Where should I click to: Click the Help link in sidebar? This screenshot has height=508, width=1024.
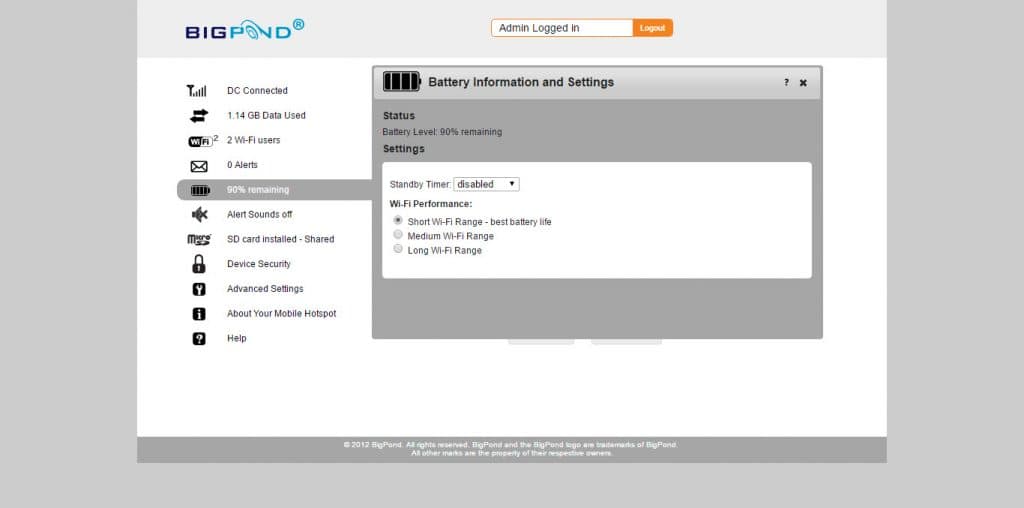pos(236,339)
